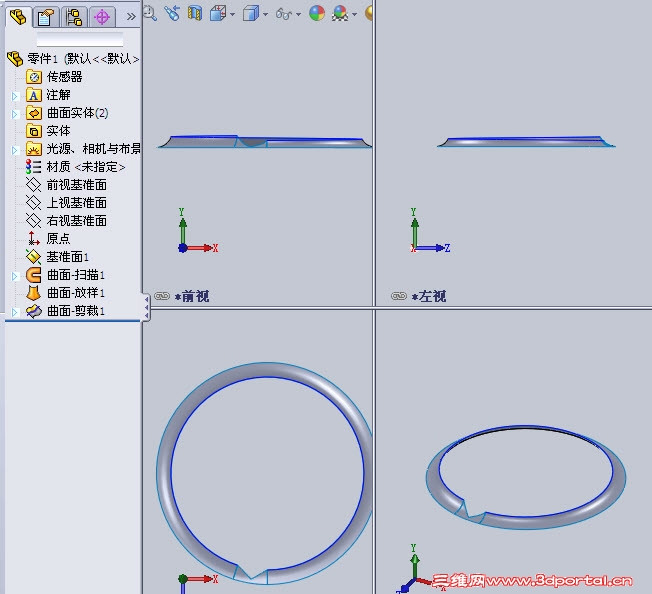
Task: Select 基准面1 reference plane
Action: [67, 257]
